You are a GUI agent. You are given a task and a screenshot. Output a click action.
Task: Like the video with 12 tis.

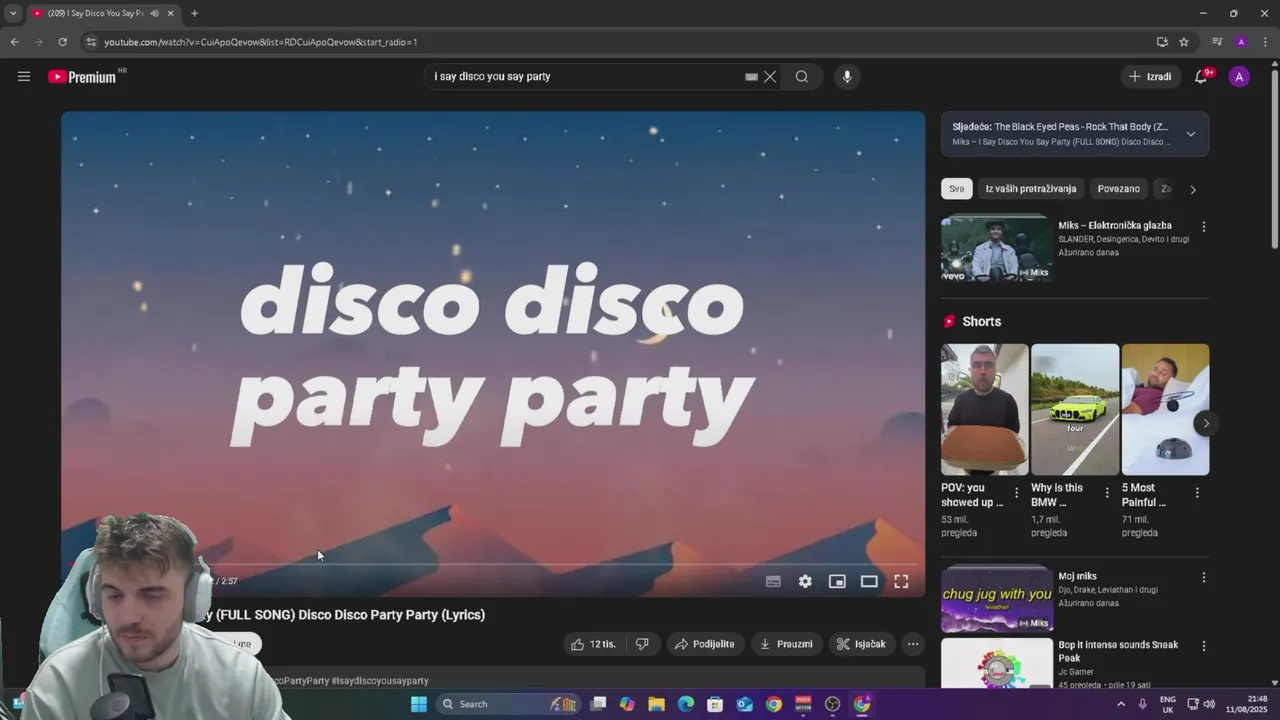594,644
